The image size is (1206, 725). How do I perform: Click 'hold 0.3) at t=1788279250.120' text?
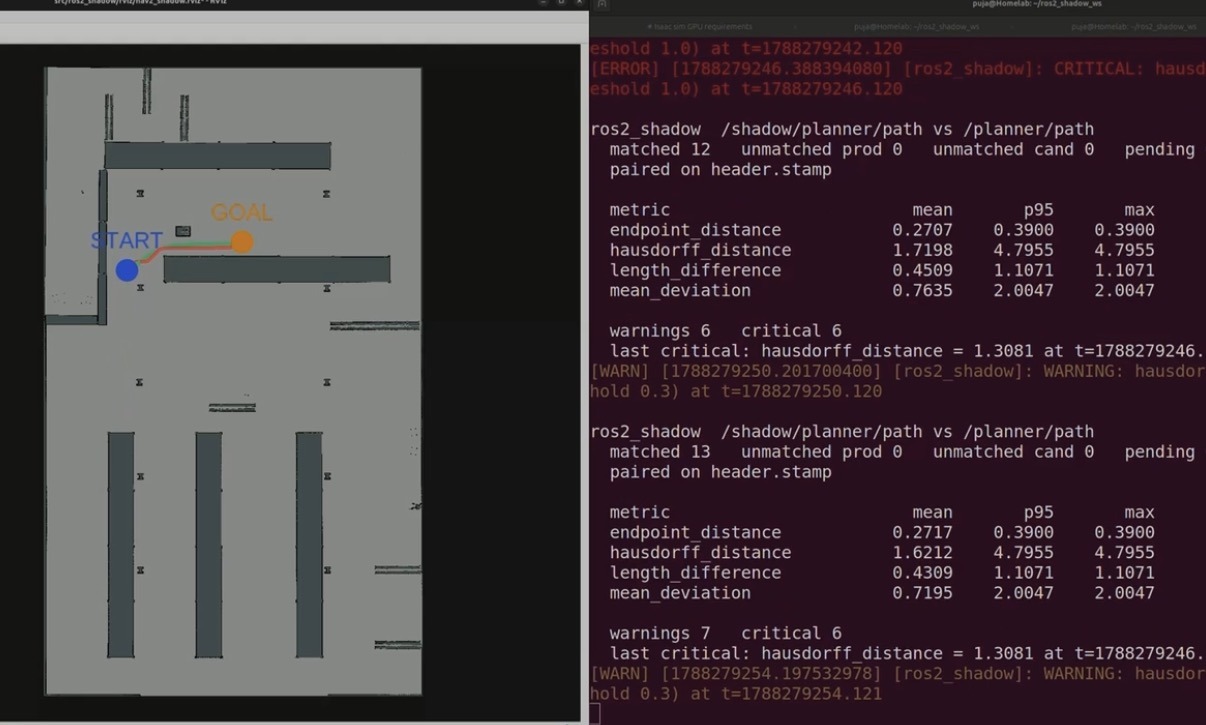(x=736, y=391)
